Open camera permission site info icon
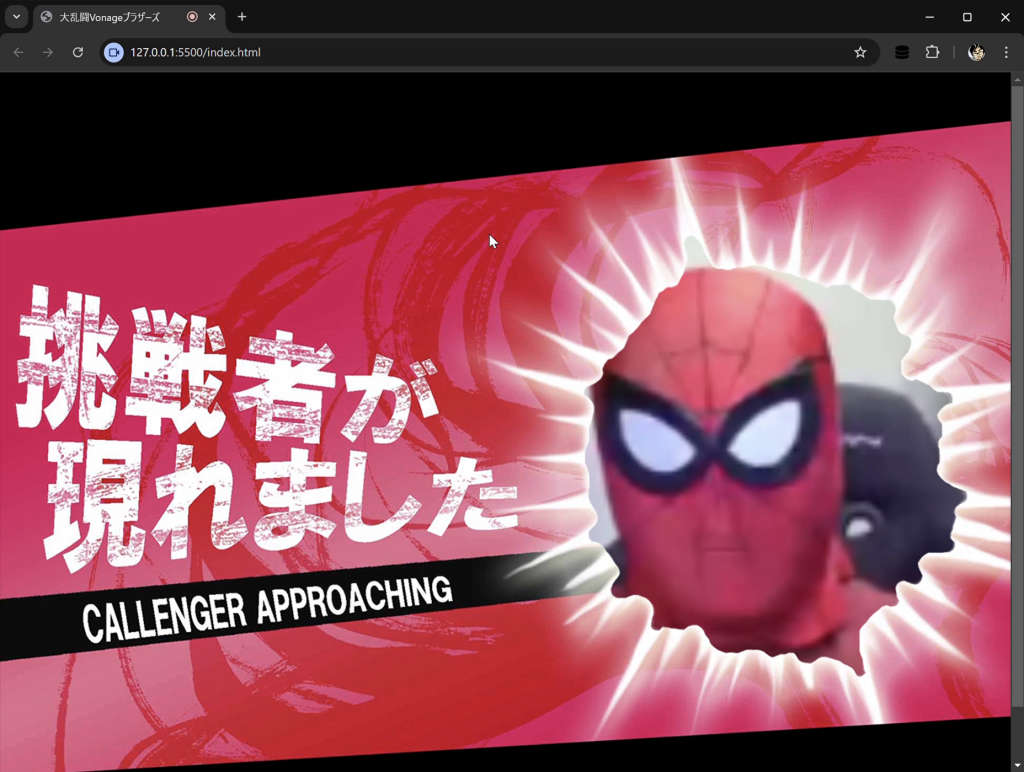 click(114, 52)
